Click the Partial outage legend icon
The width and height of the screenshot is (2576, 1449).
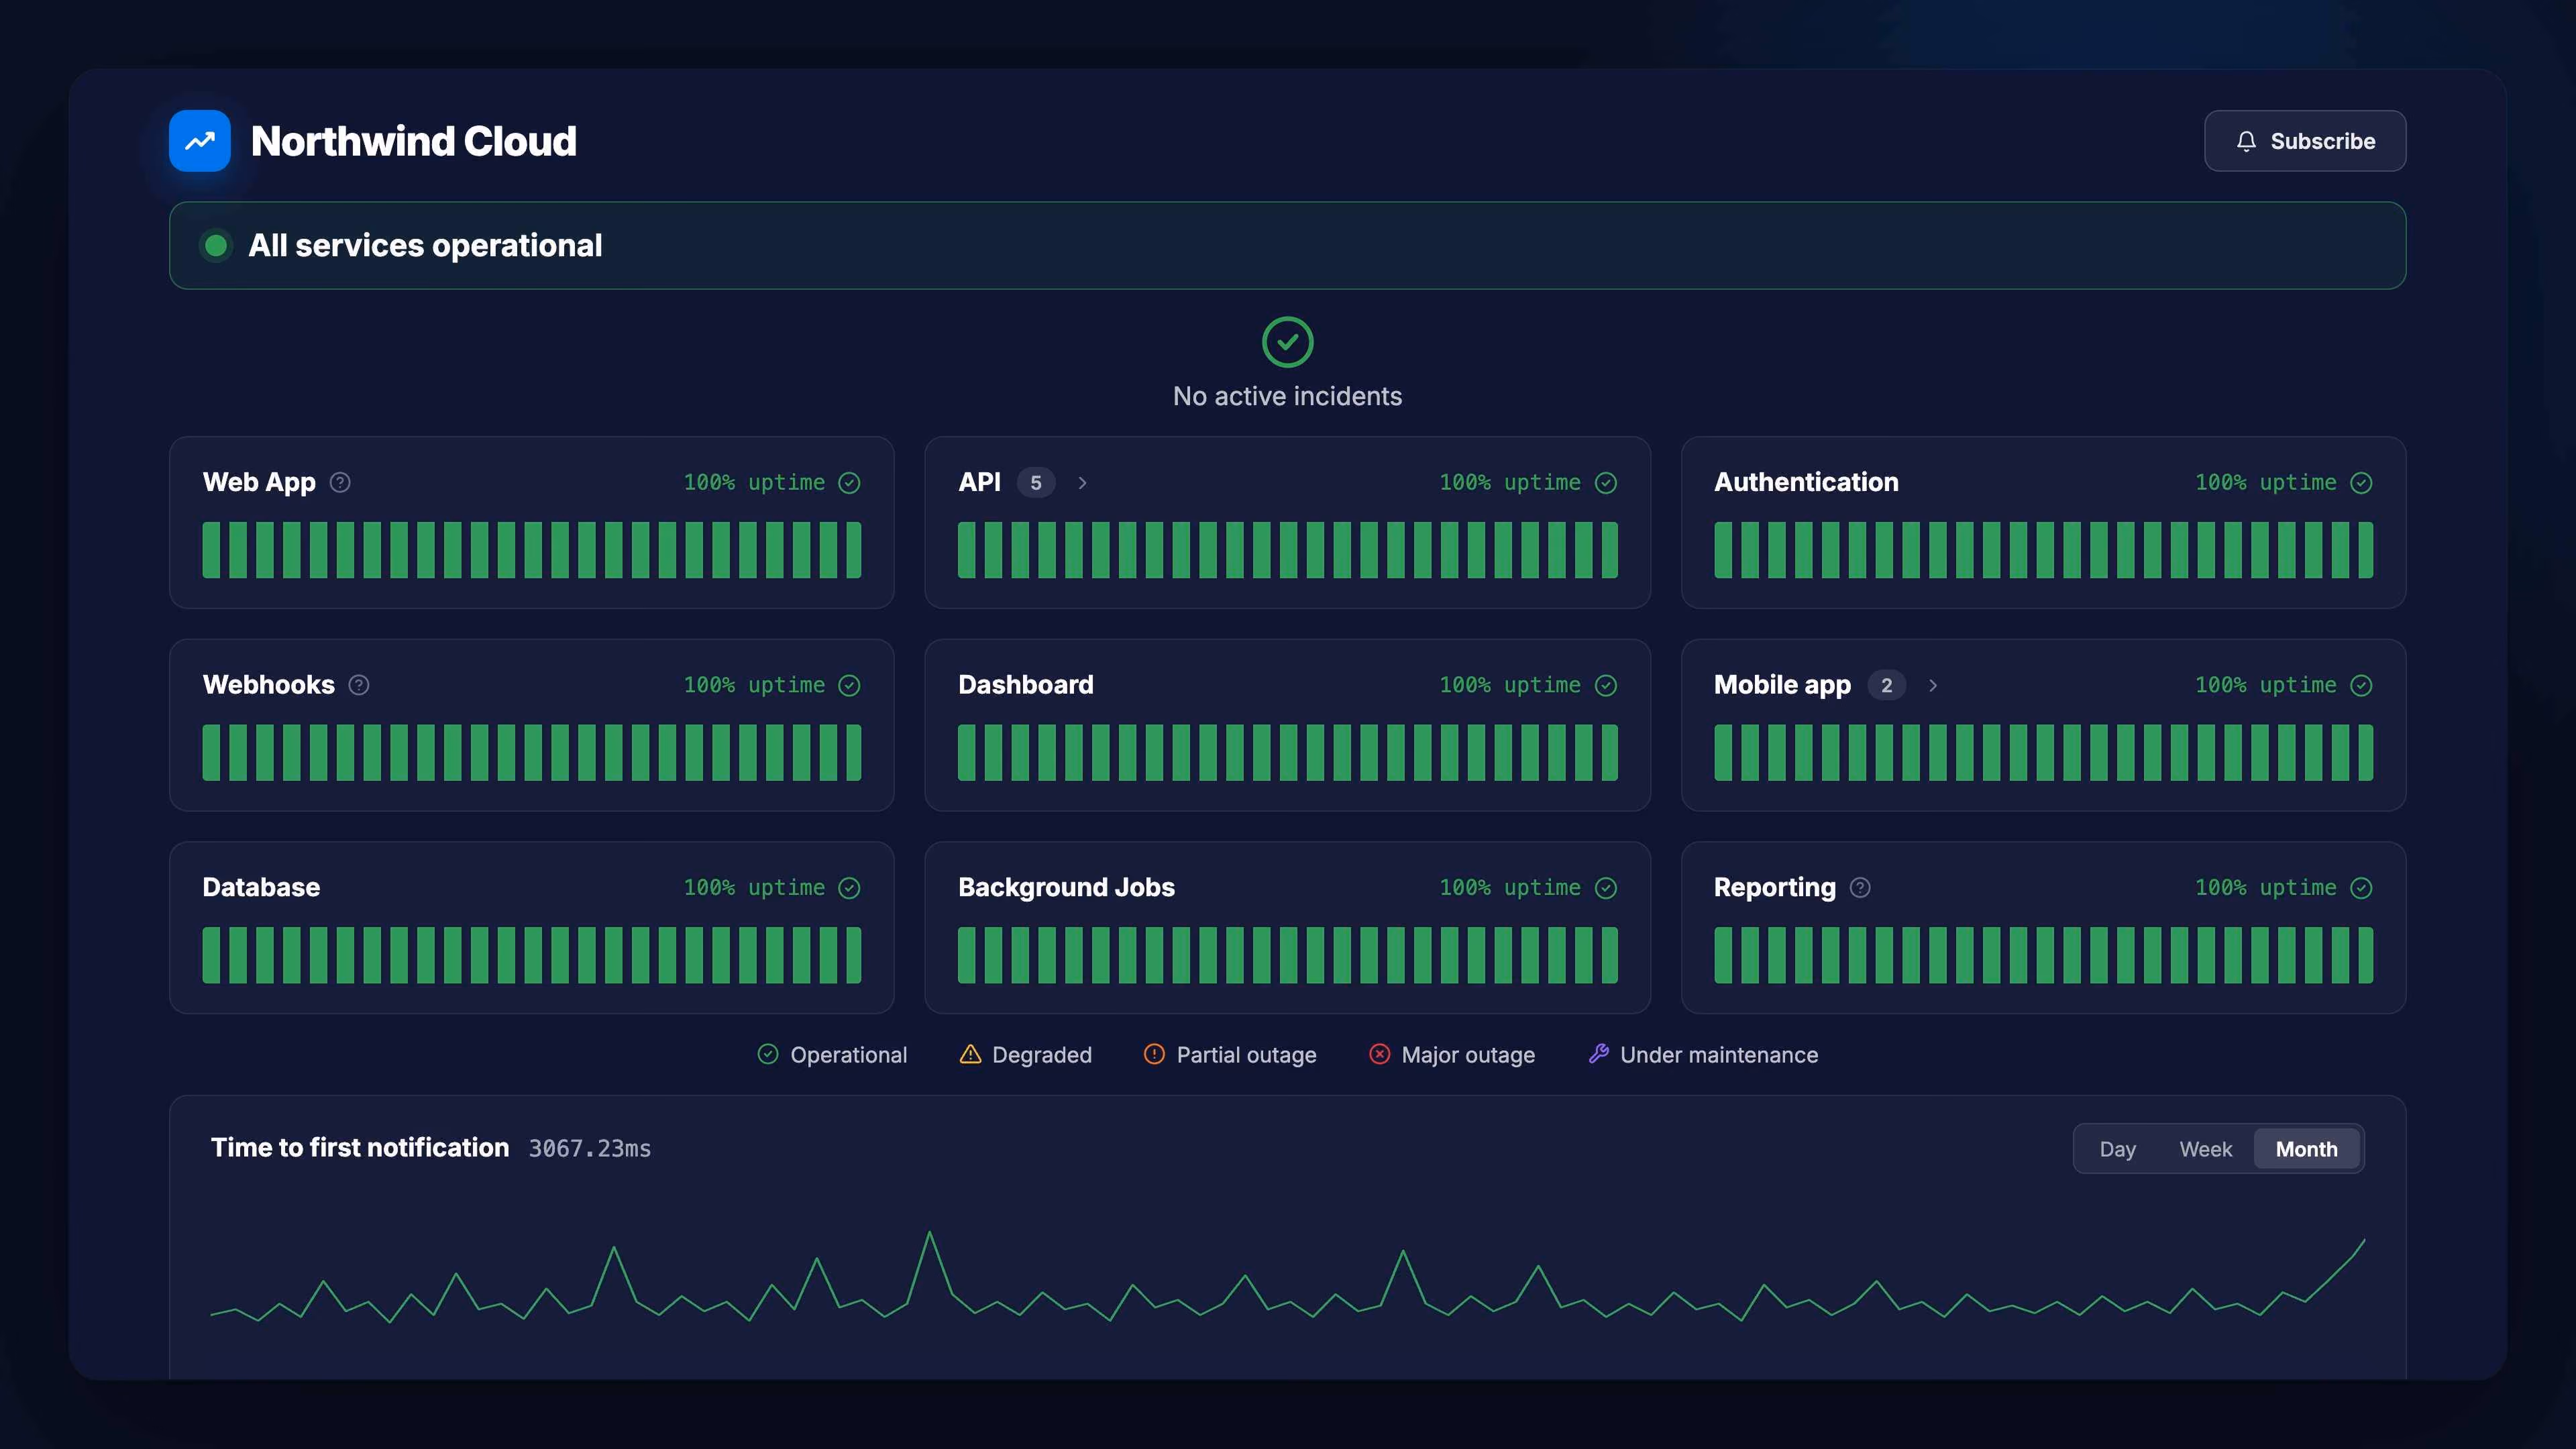tap(1154, 1054)
